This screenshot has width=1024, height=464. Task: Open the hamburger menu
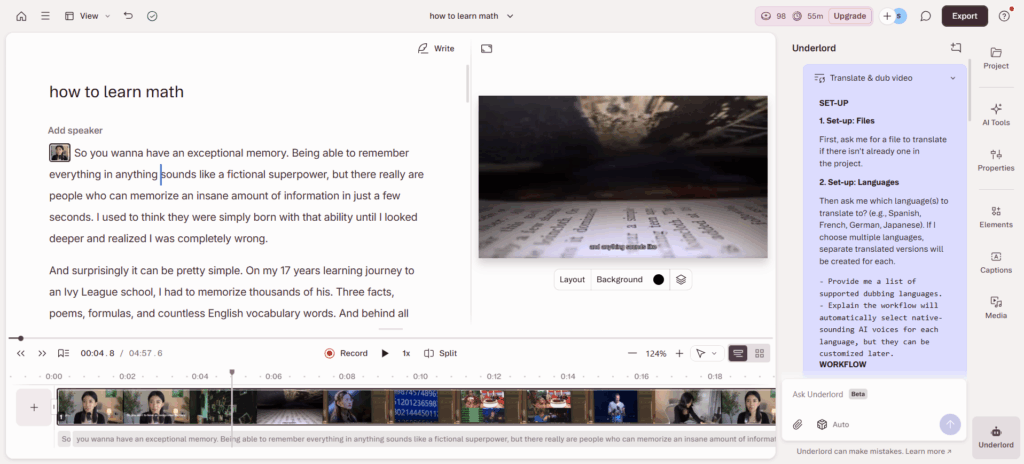click(45, 16)
